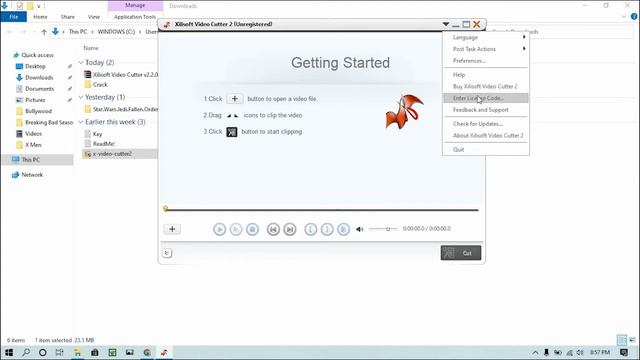Select the Key file
The height and width of the screenshot is (360, 640).
[98, 134]
